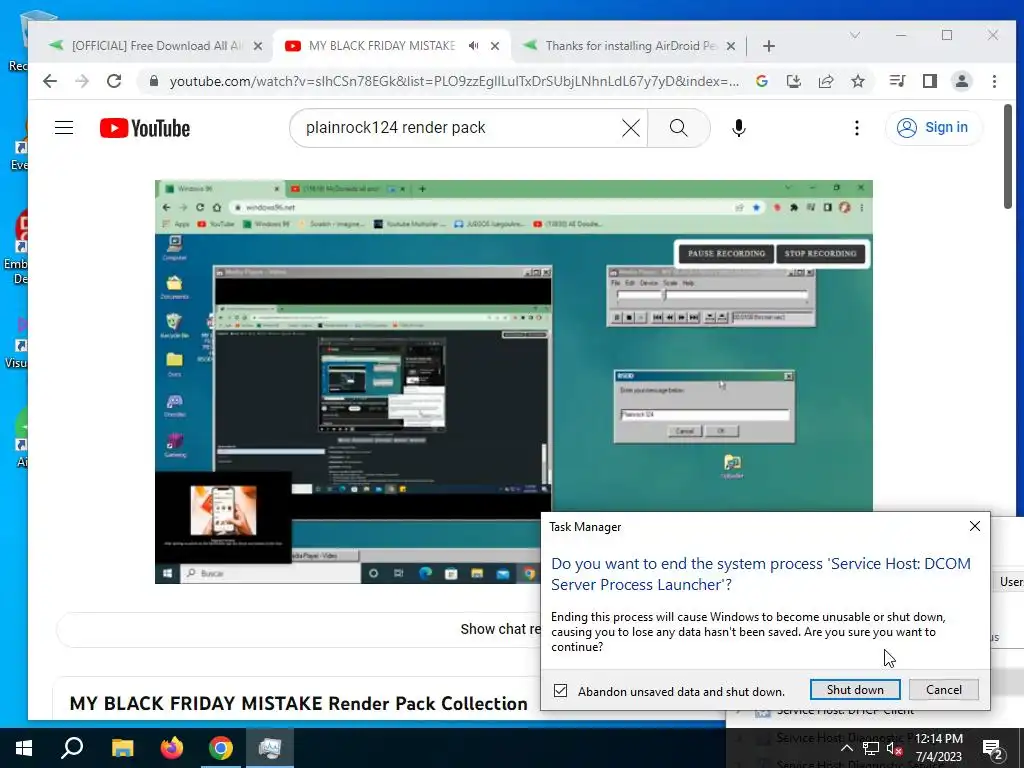
Task: Open the Chrome profile avatar
Action: pyautogui.click(x=961, y=81)
